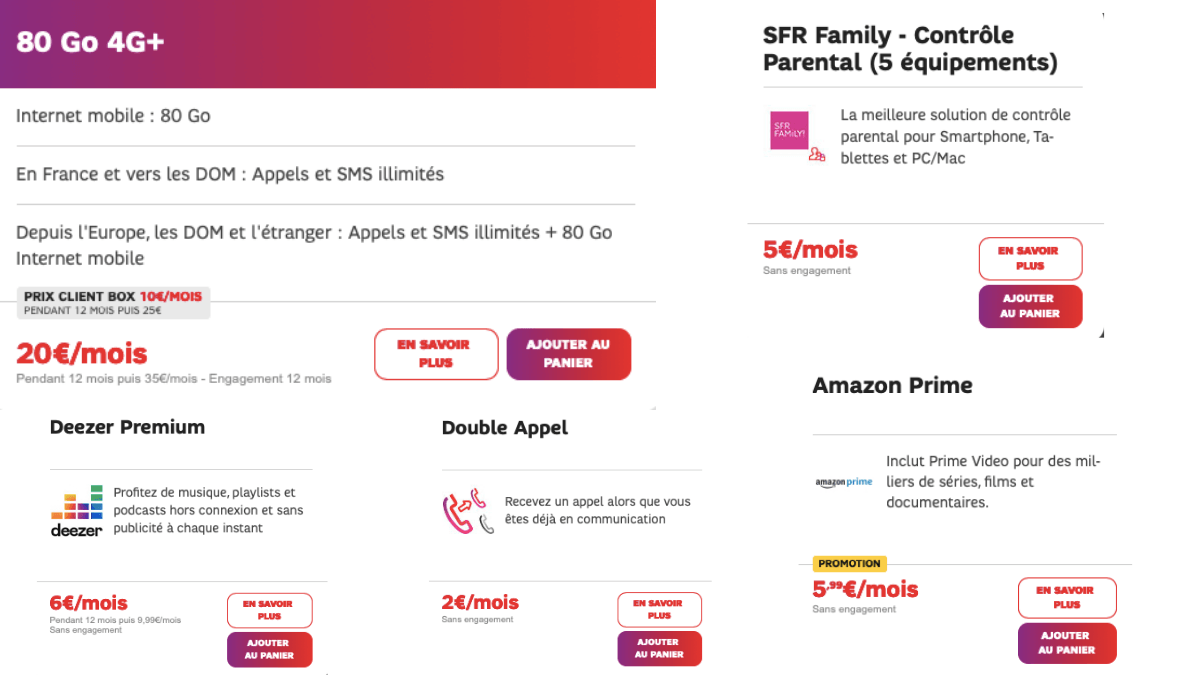Click the yellow Promotion badge
Screen dimensions: 1200x675
[850, 564]
